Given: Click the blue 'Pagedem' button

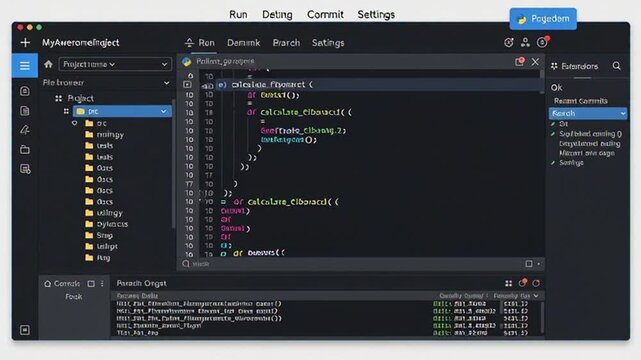Looking at the screenshot, I should pos(543,19).
